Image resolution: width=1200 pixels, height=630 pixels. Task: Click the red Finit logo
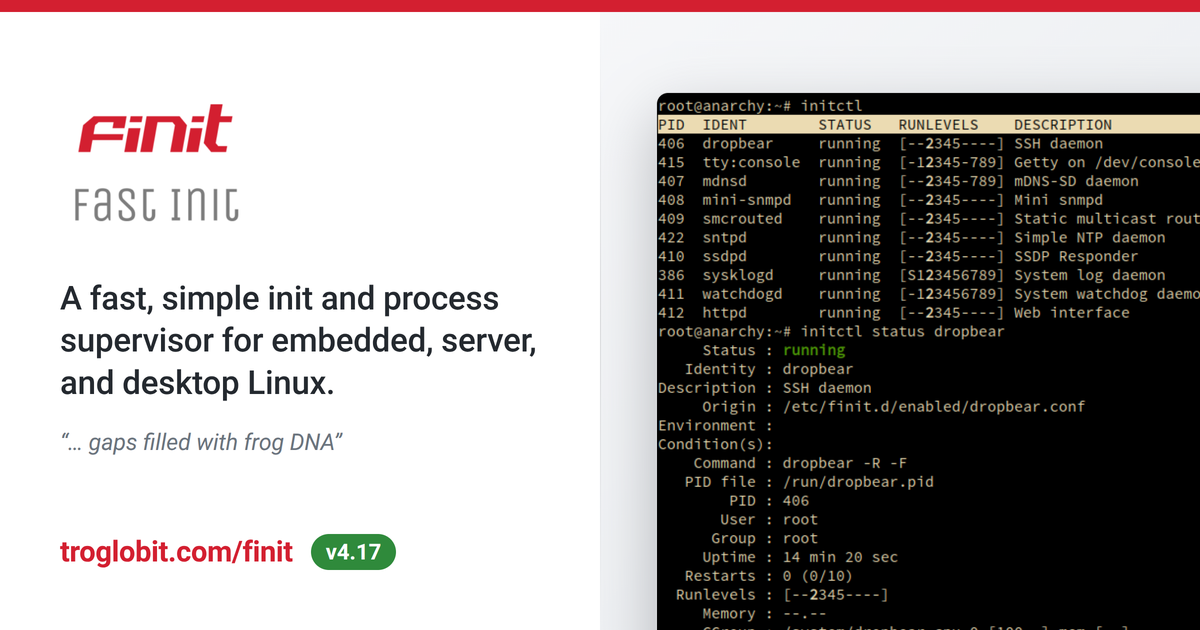tap(156, 129)
